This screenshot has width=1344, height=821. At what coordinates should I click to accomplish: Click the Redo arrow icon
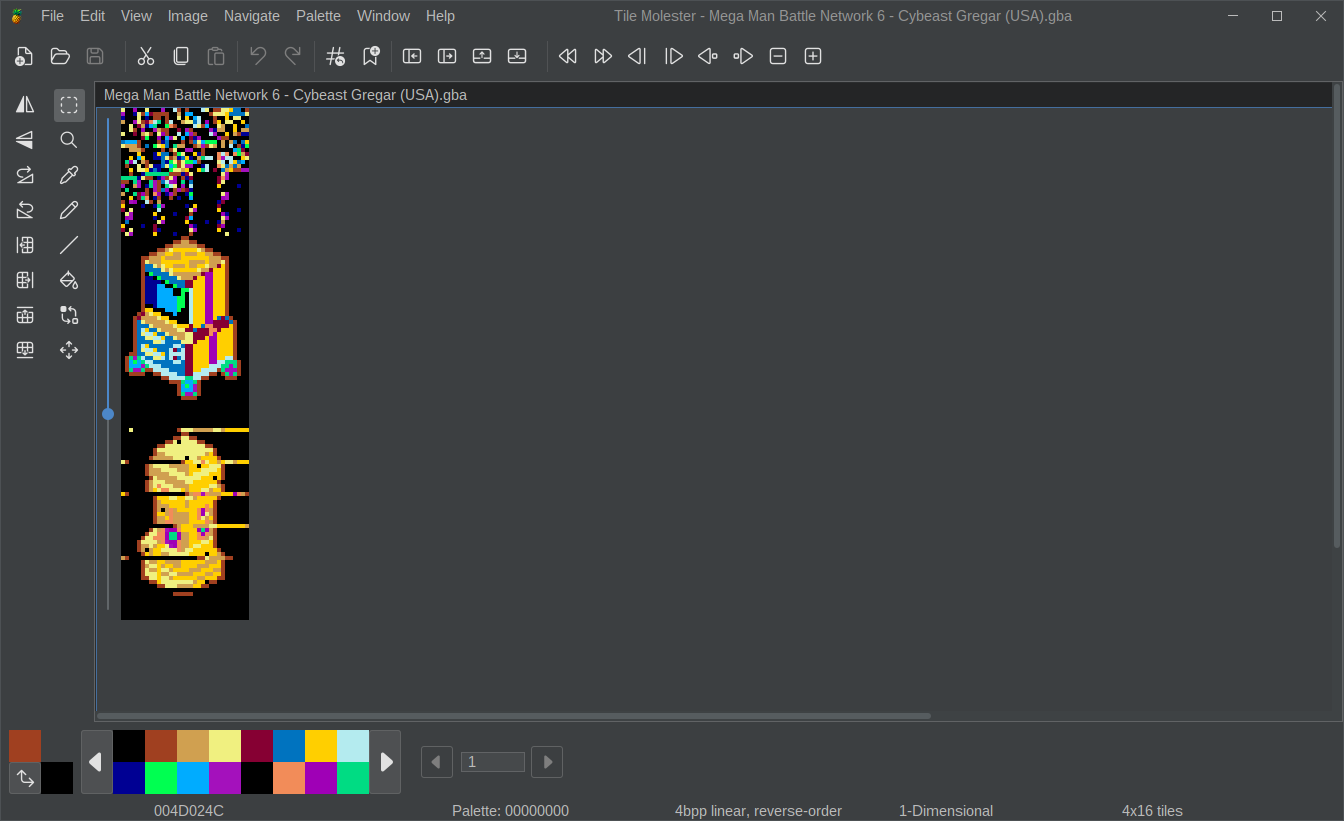[x=293, y=57]
